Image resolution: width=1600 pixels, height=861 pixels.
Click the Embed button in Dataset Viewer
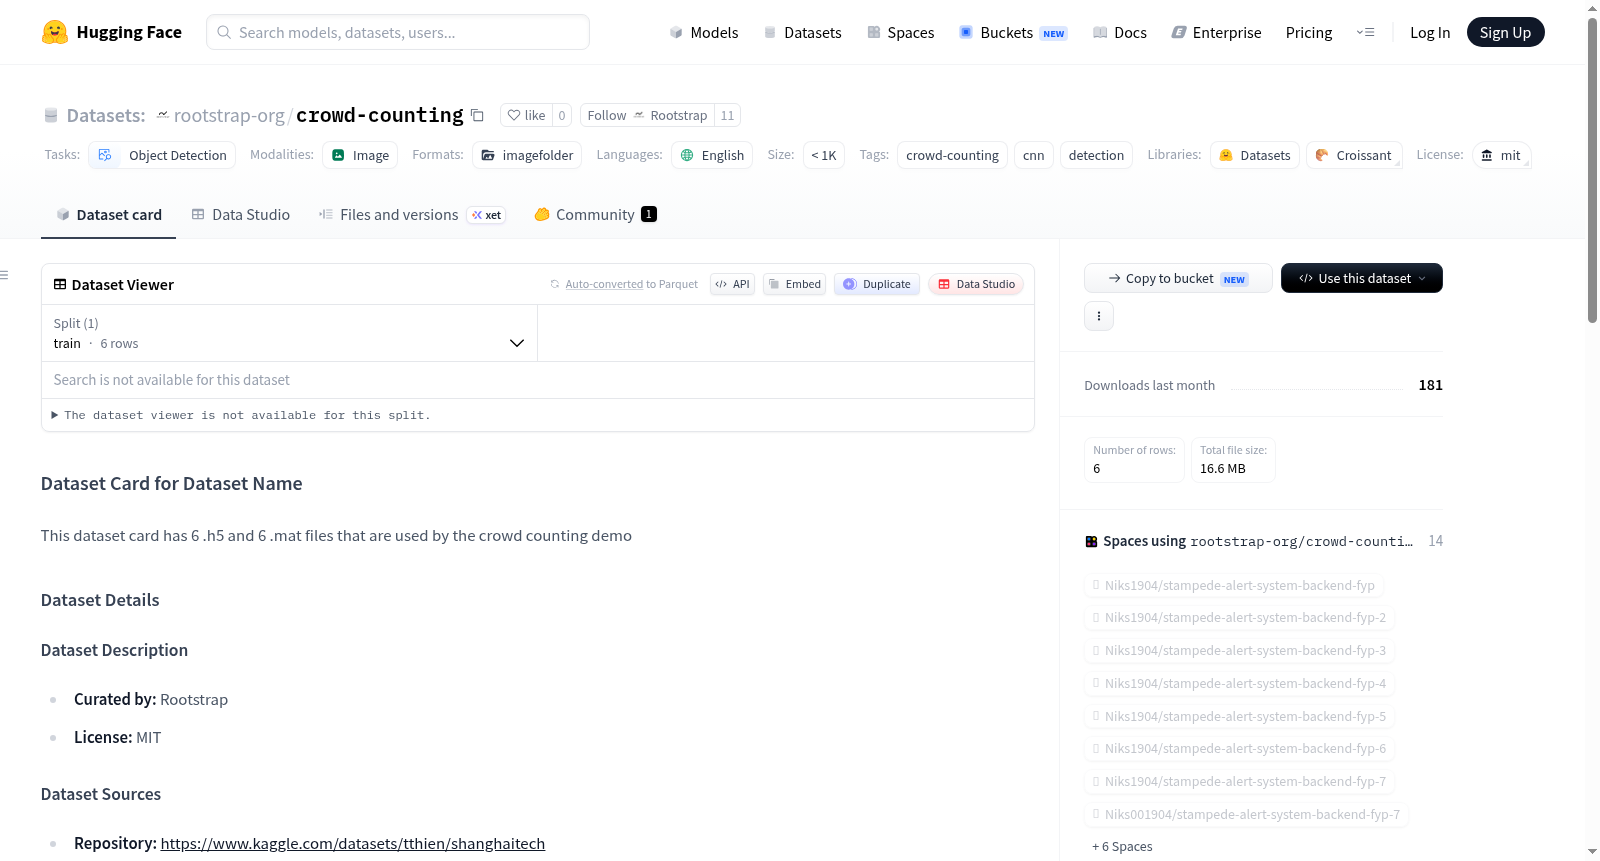pos(795,284)
